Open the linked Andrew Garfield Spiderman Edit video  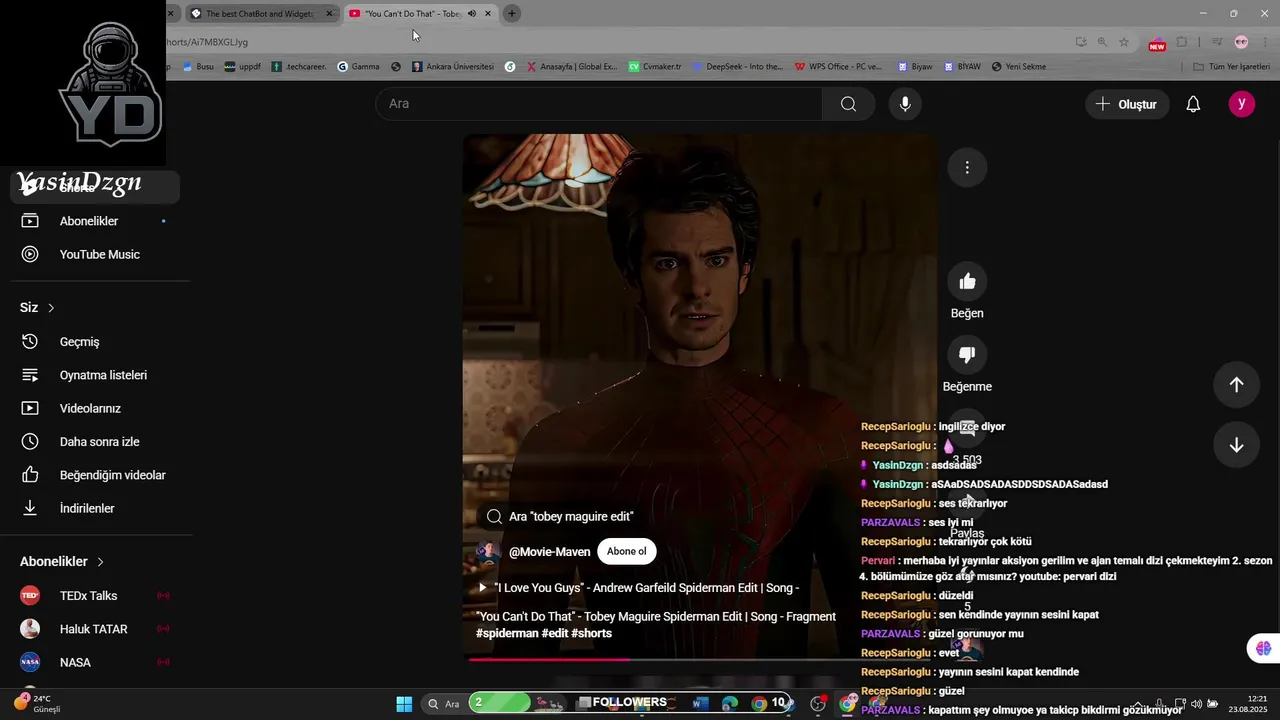pos(637,588)
